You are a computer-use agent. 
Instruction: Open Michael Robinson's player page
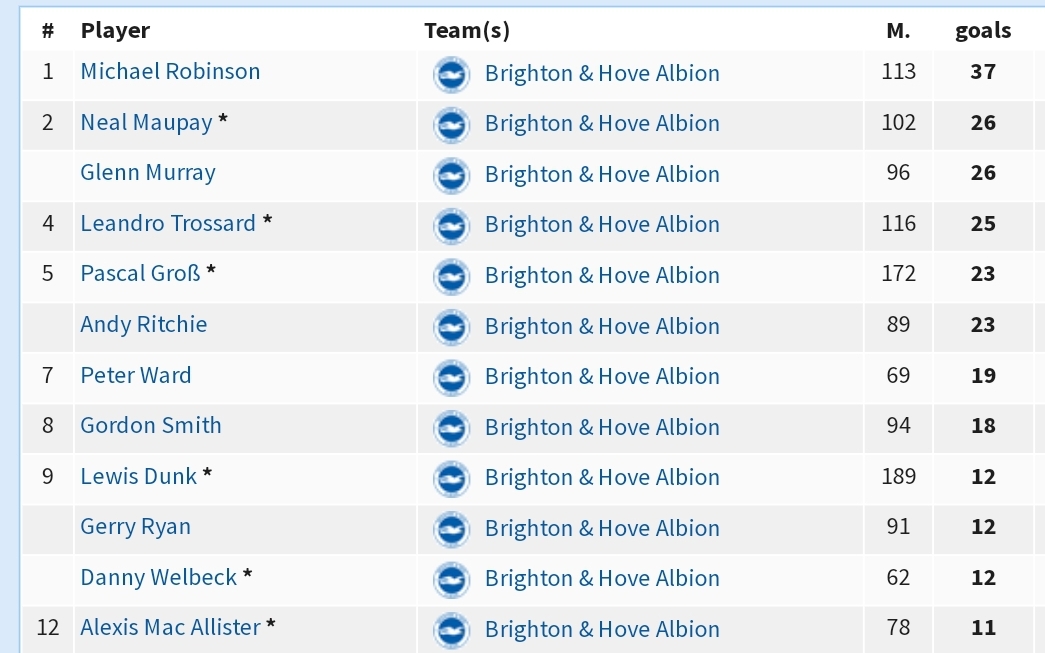coord(170,71)
